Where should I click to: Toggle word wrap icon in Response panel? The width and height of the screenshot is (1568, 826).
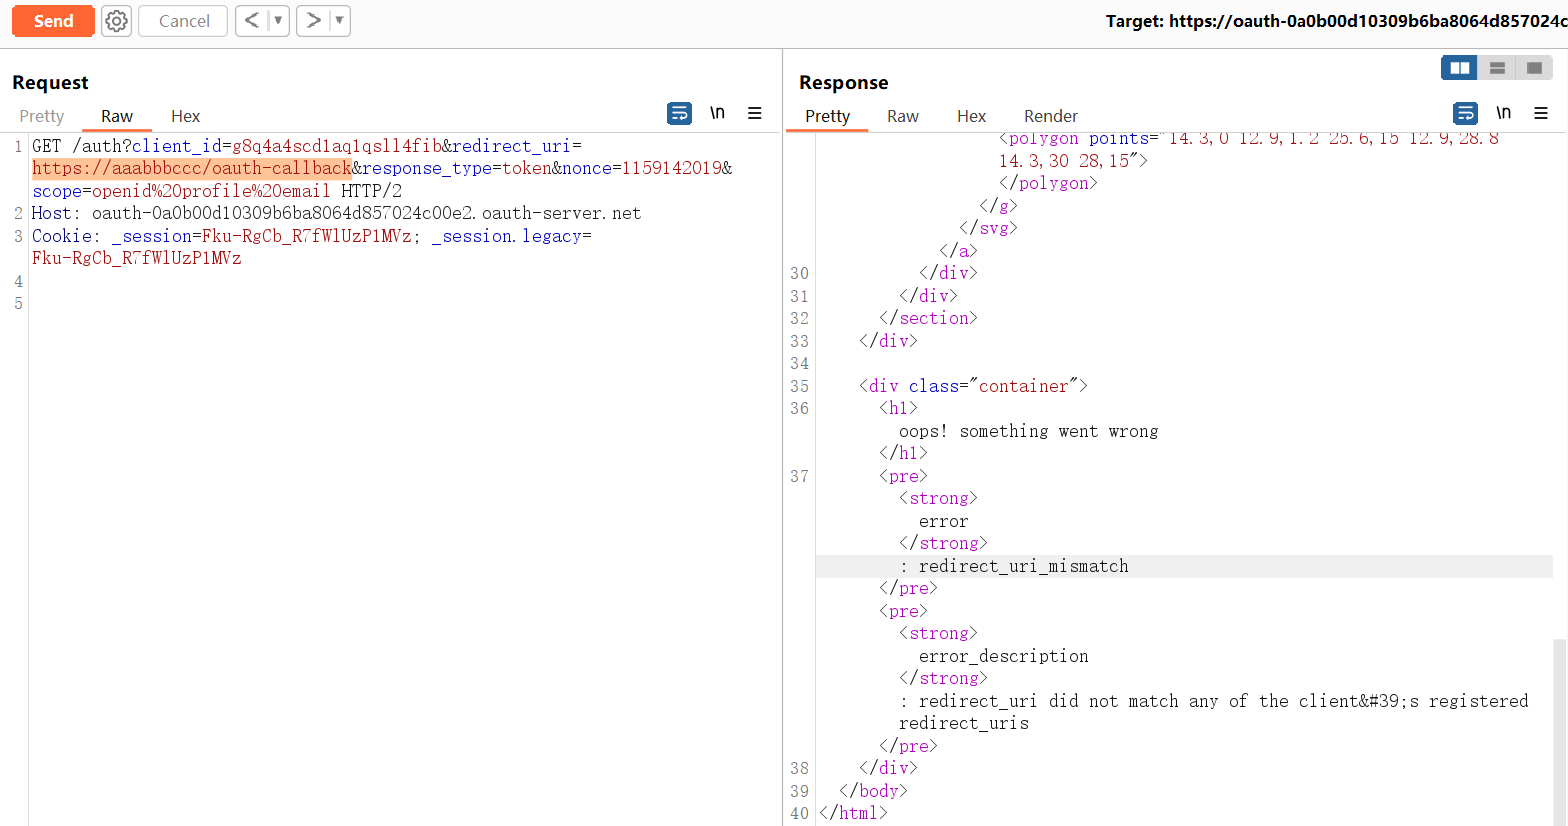tap(1465, 114)
